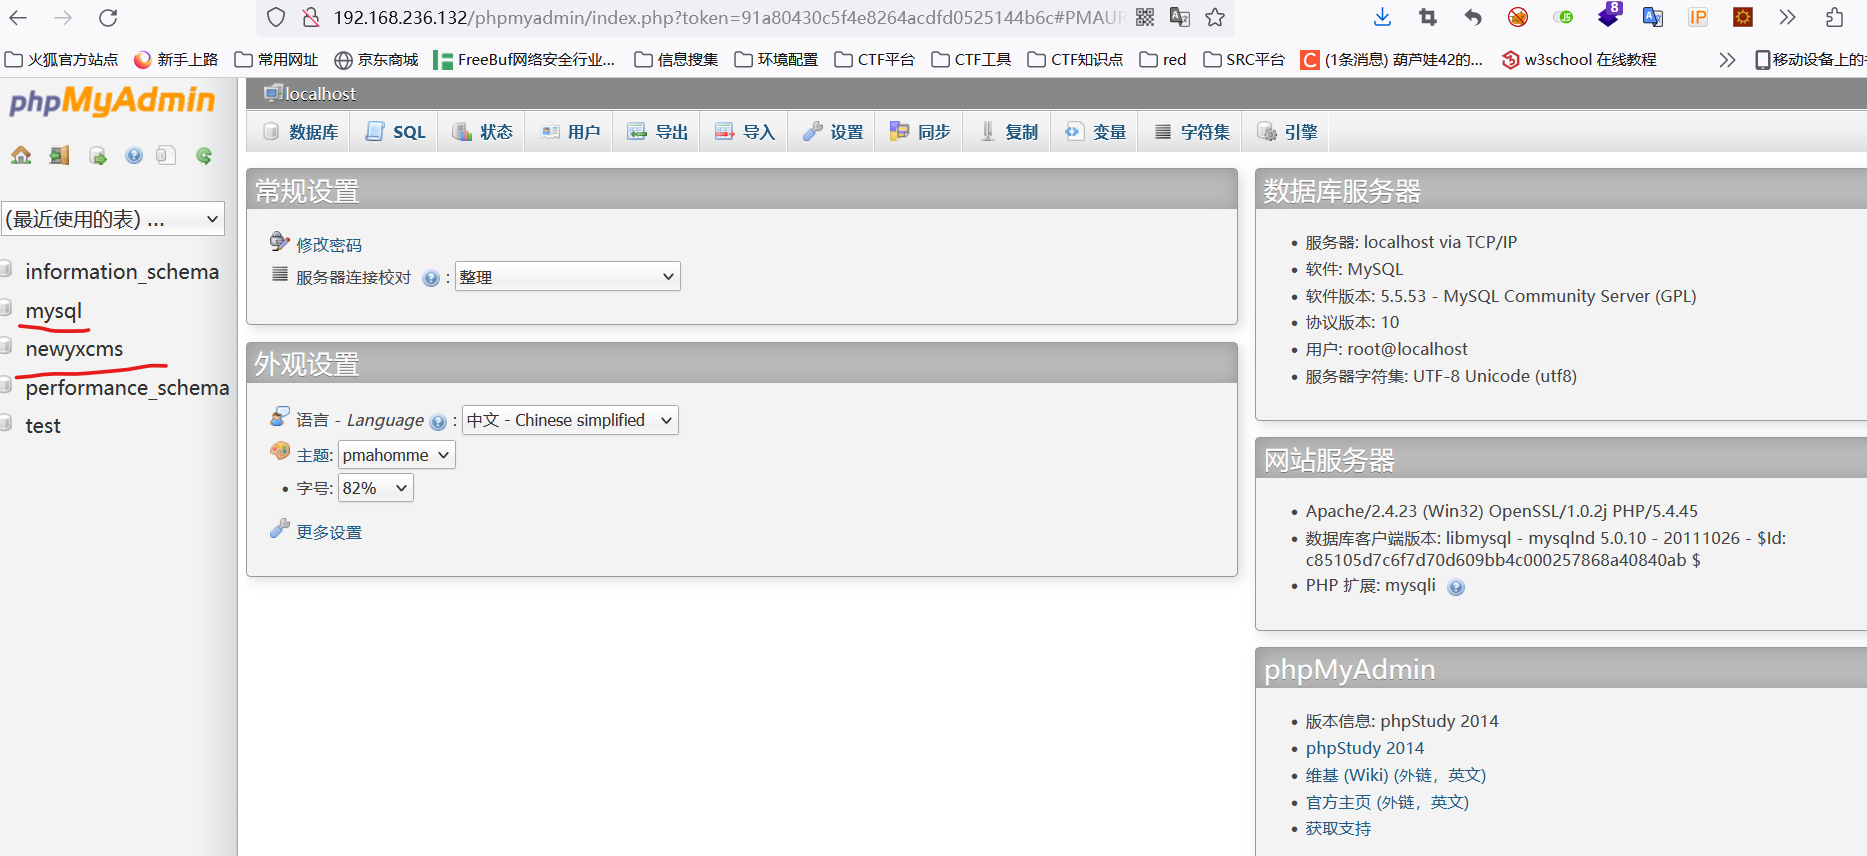Viewport: 1867px width, 856px height.
Task: Switch to the SQL tab
Action: pos(396,132)
